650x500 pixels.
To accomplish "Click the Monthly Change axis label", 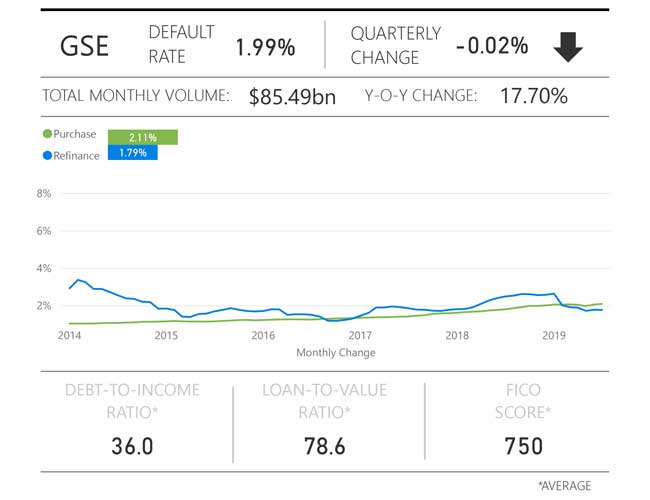I will pos(336,352).
